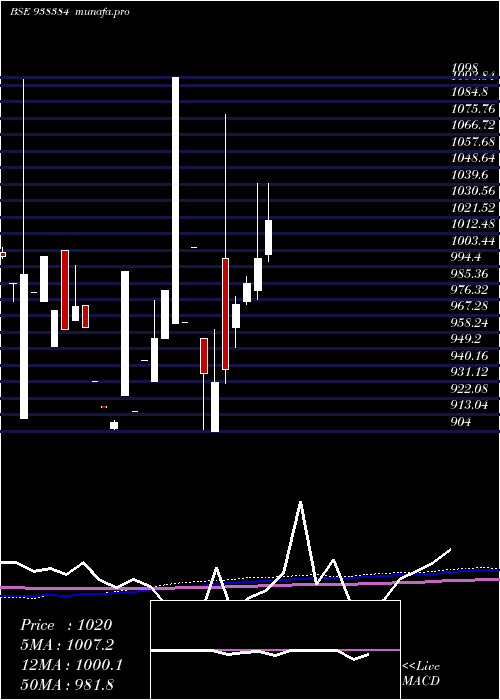The width and height of the screenshot is (500, 700).
Task: Select the 985.36 price level label
Action: [469, 273]
